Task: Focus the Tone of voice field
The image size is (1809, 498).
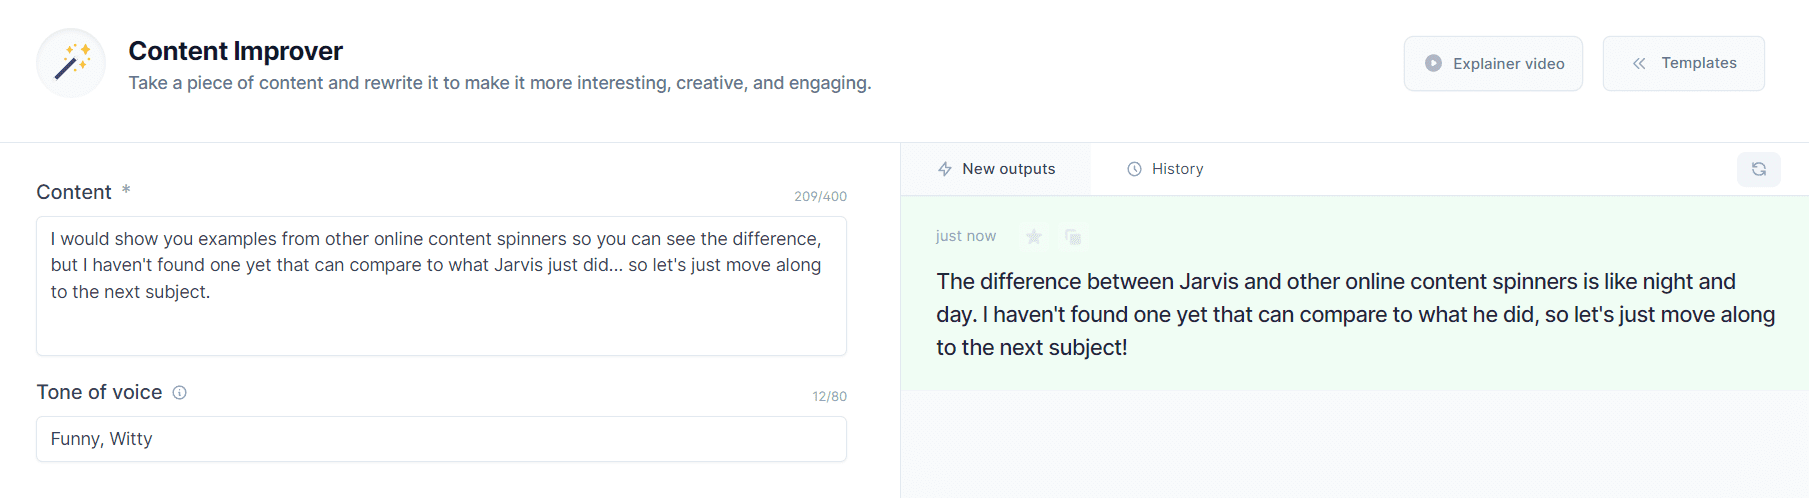Action: pyautogui.click(x=441, y=439)
